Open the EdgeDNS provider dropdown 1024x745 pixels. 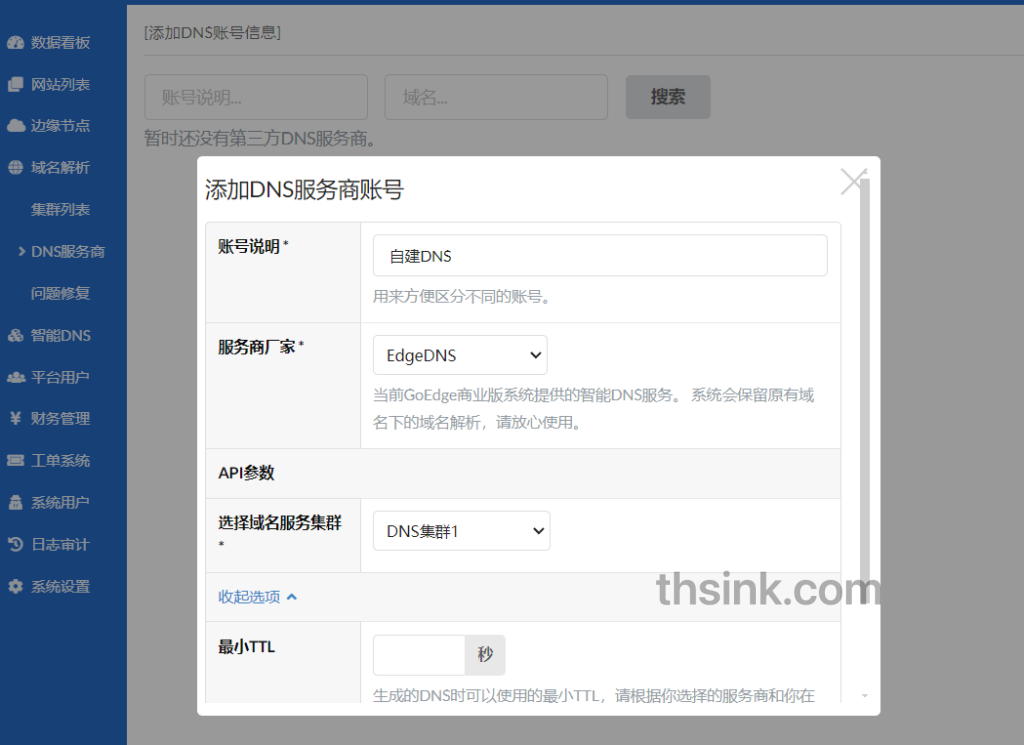tap(460, 354)
